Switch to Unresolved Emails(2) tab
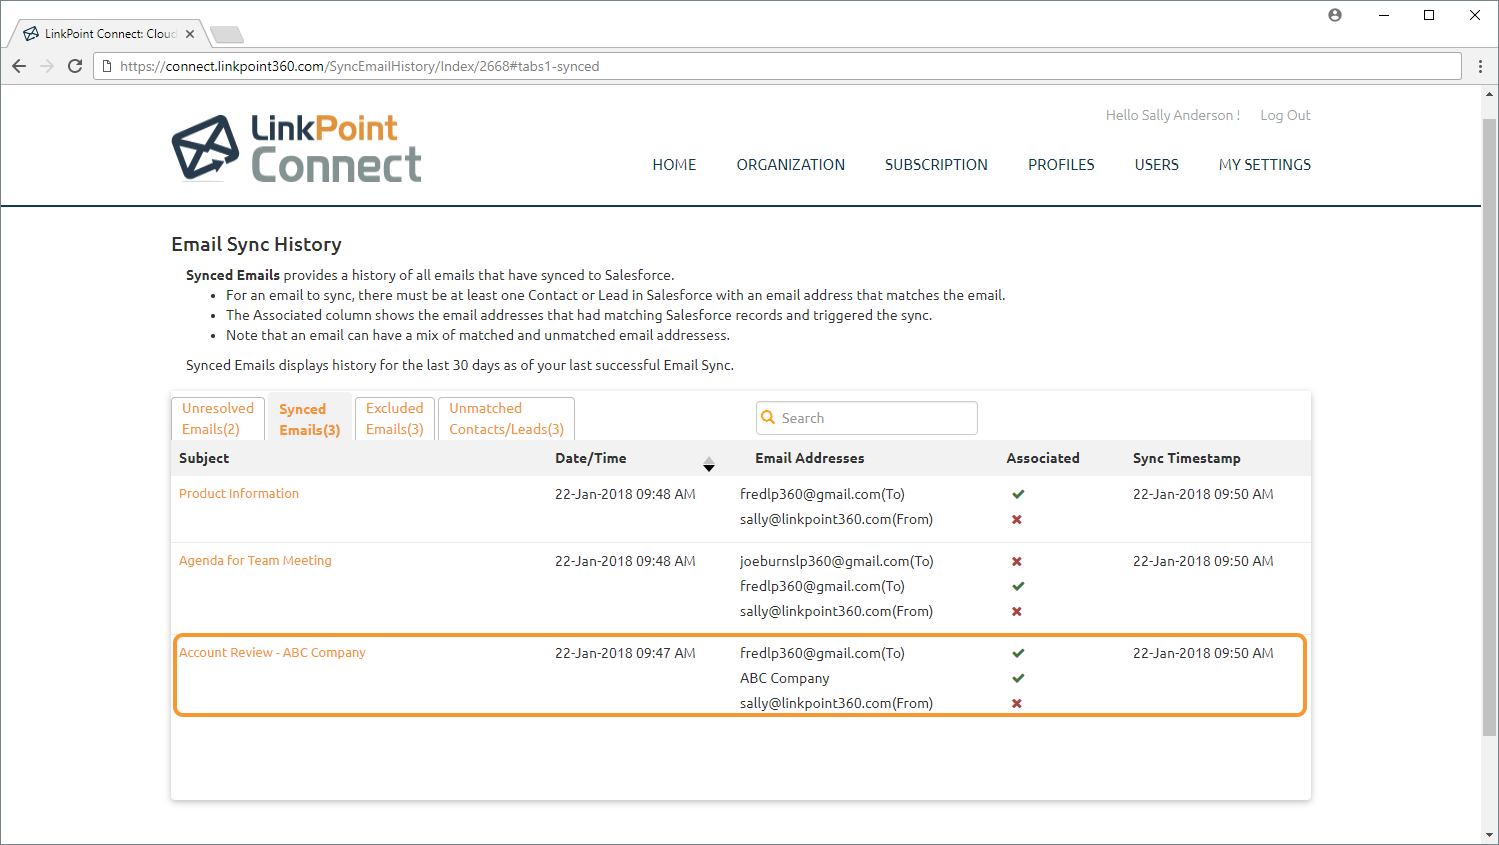The image size is (1499, 845). point(218,418)
